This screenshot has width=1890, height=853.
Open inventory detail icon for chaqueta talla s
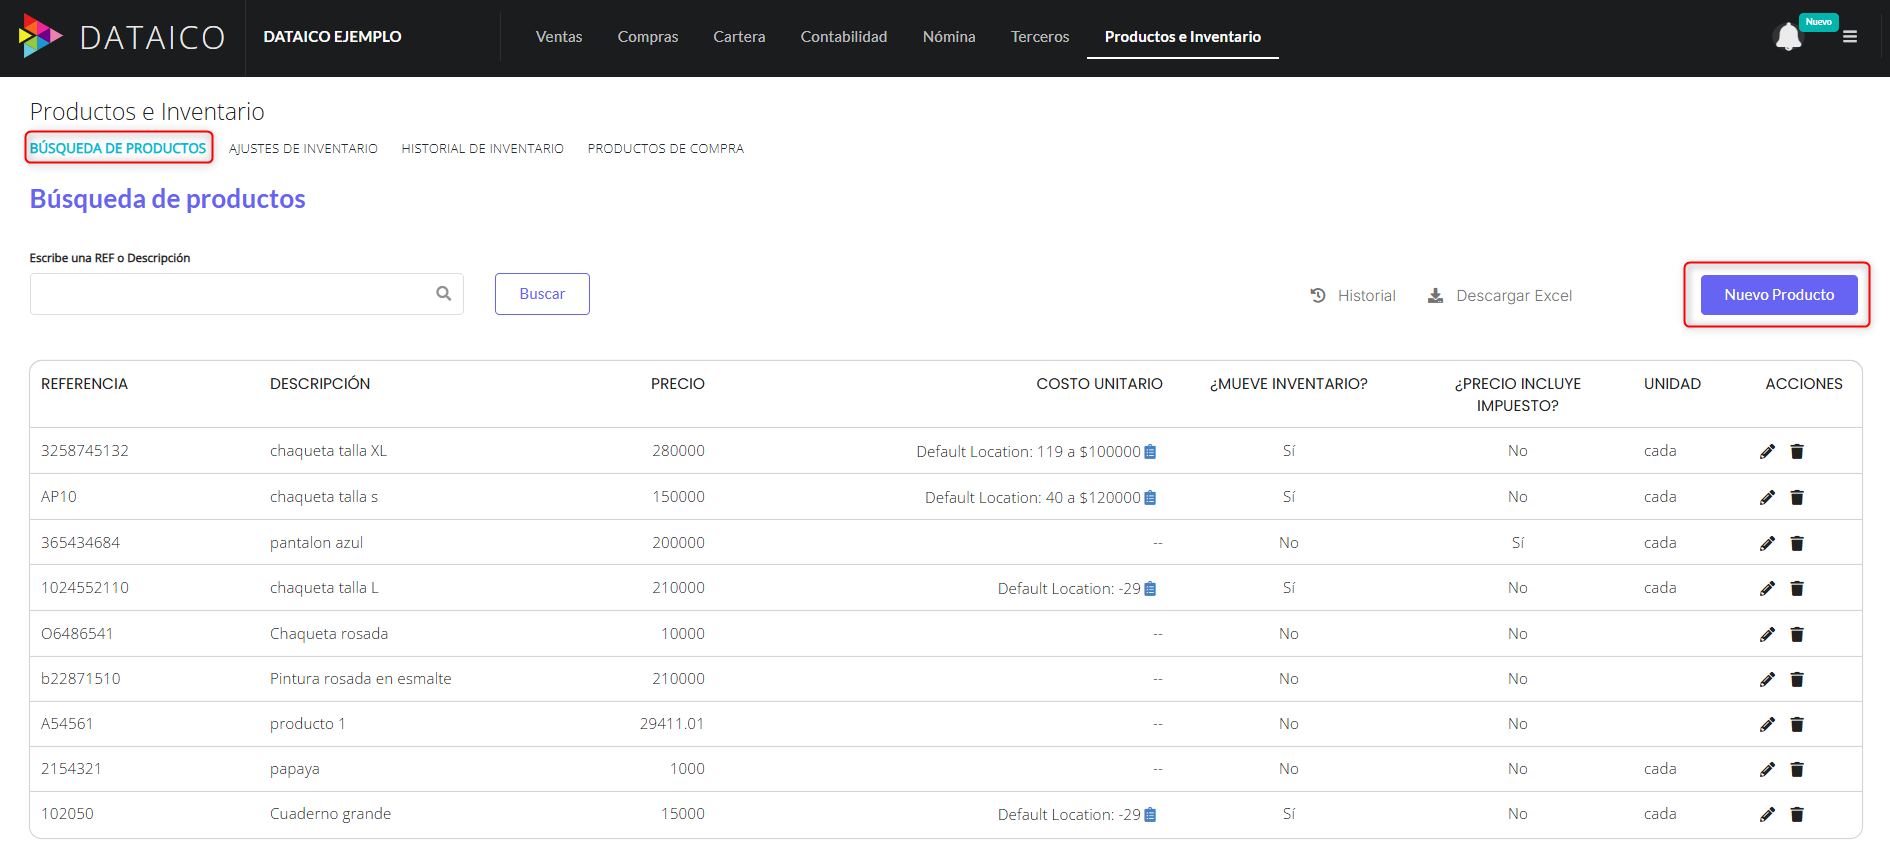(x=1150, y=498)
